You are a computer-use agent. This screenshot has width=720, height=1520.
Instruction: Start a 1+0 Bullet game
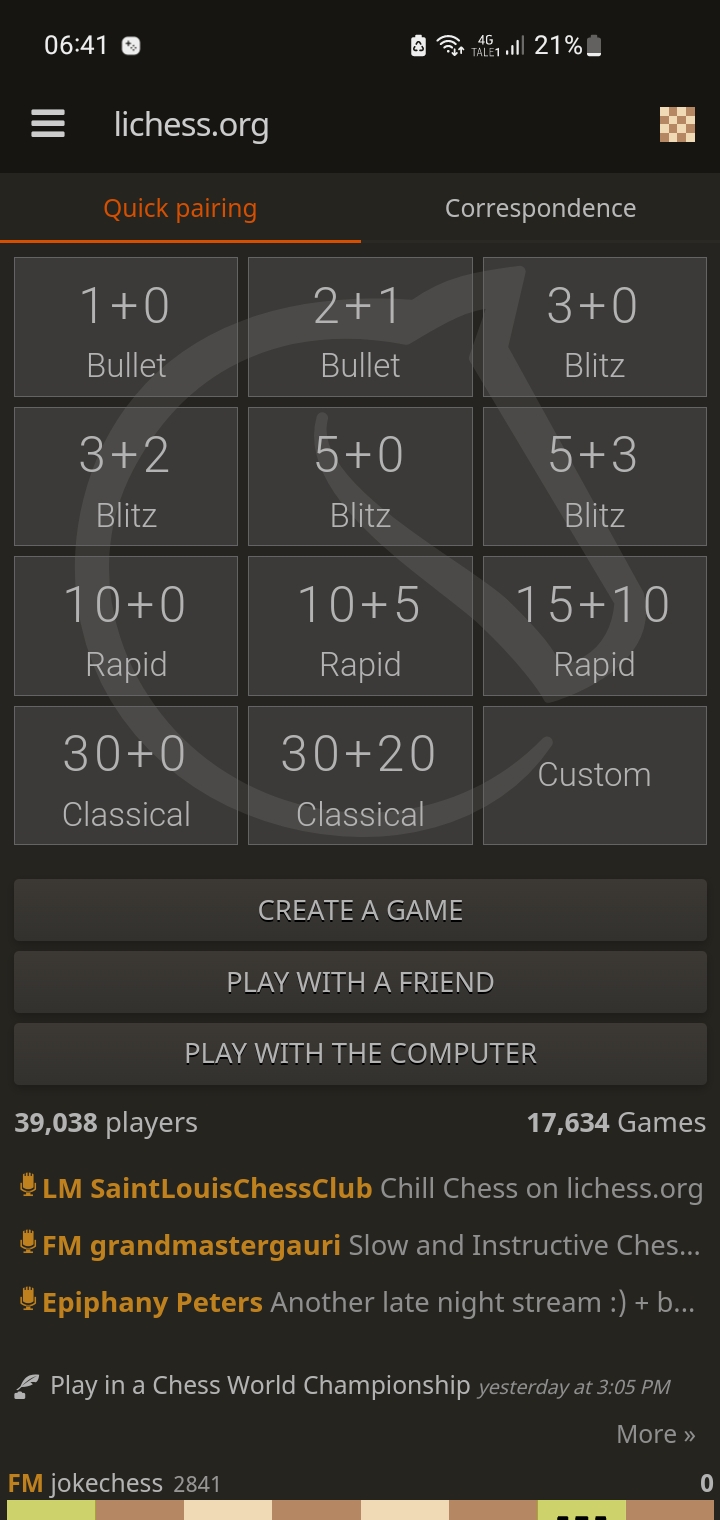pyautogui.click(x=125, y=326)
